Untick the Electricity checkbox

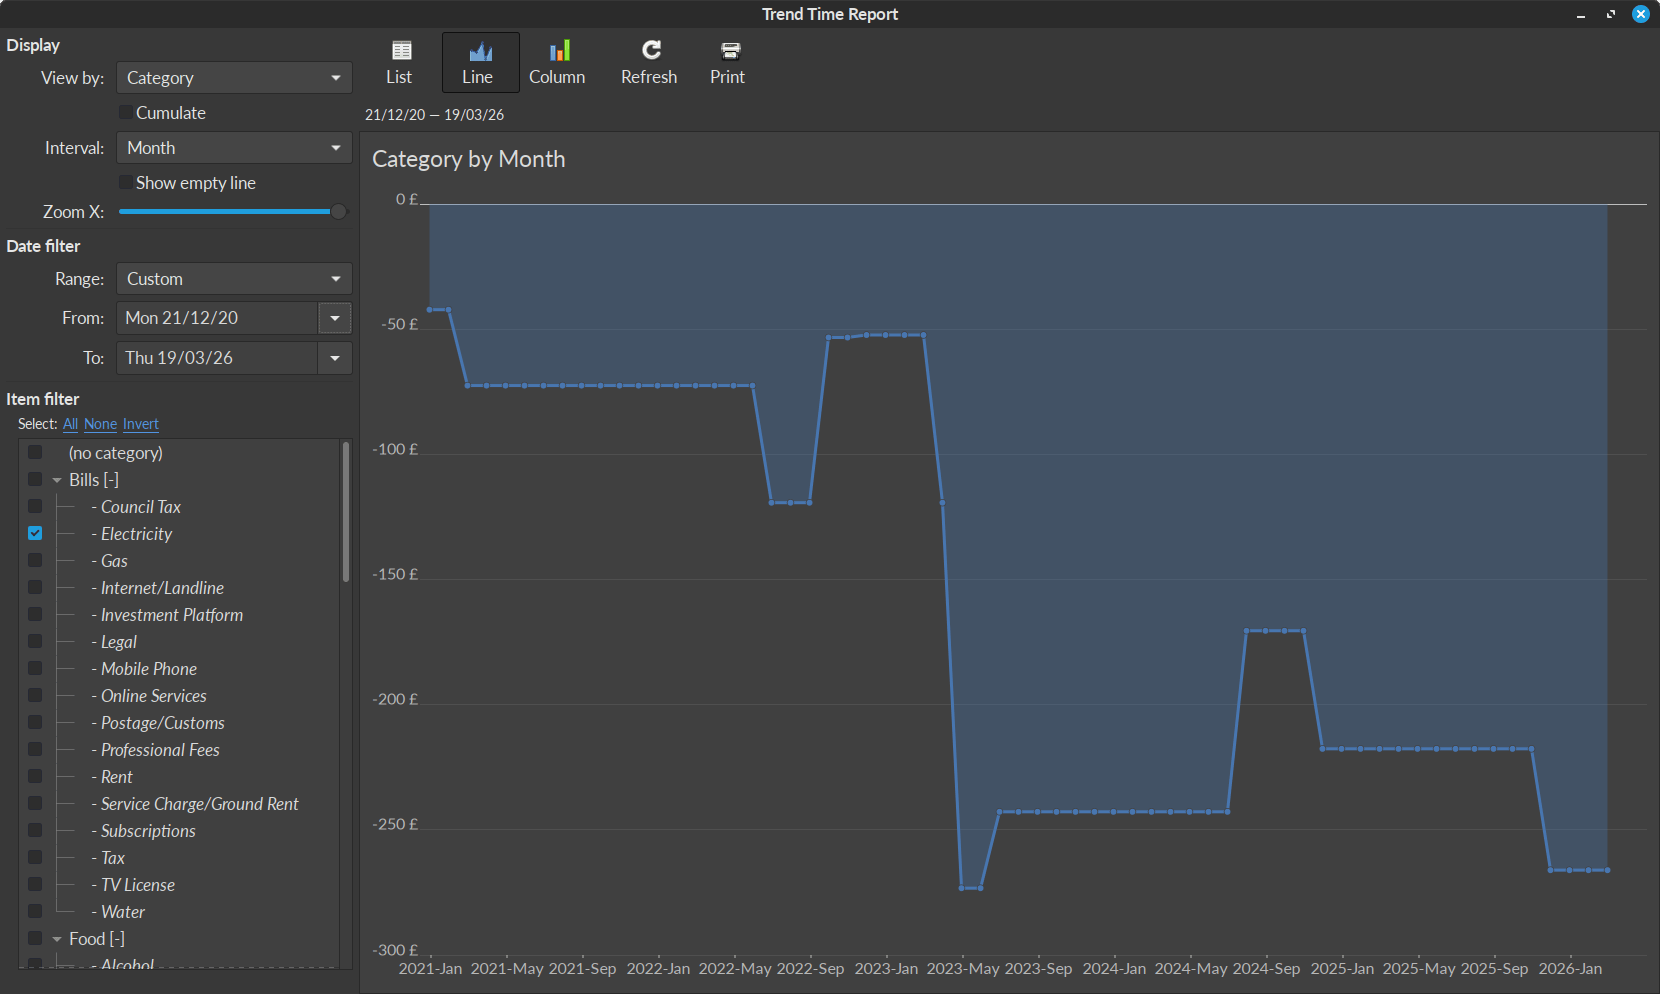[35, 533]
